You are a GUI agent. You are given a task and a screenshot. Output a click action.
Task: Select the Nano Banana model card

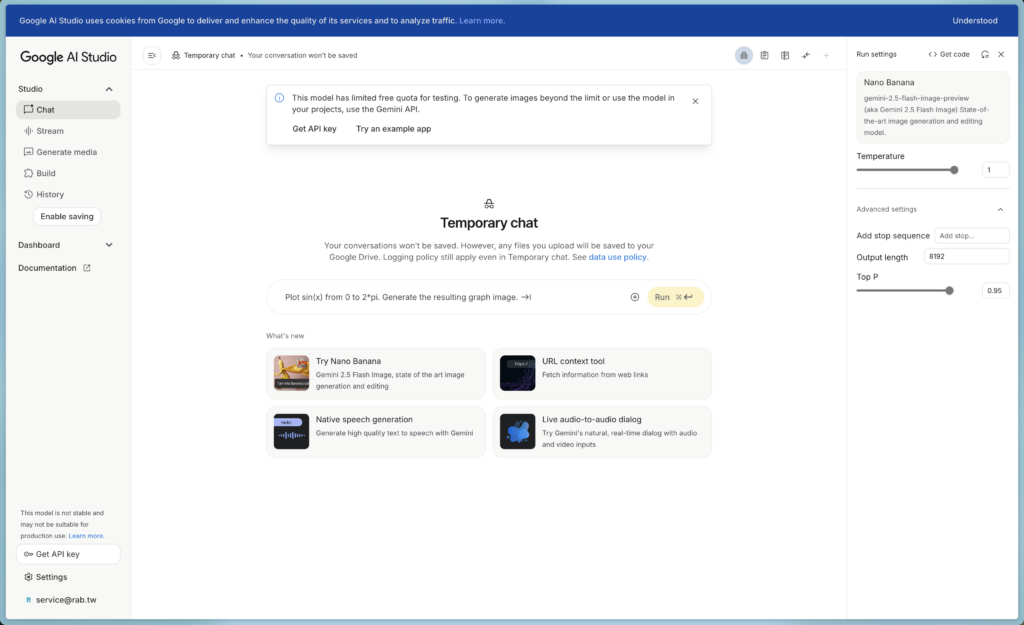click(x=933, y=107)
